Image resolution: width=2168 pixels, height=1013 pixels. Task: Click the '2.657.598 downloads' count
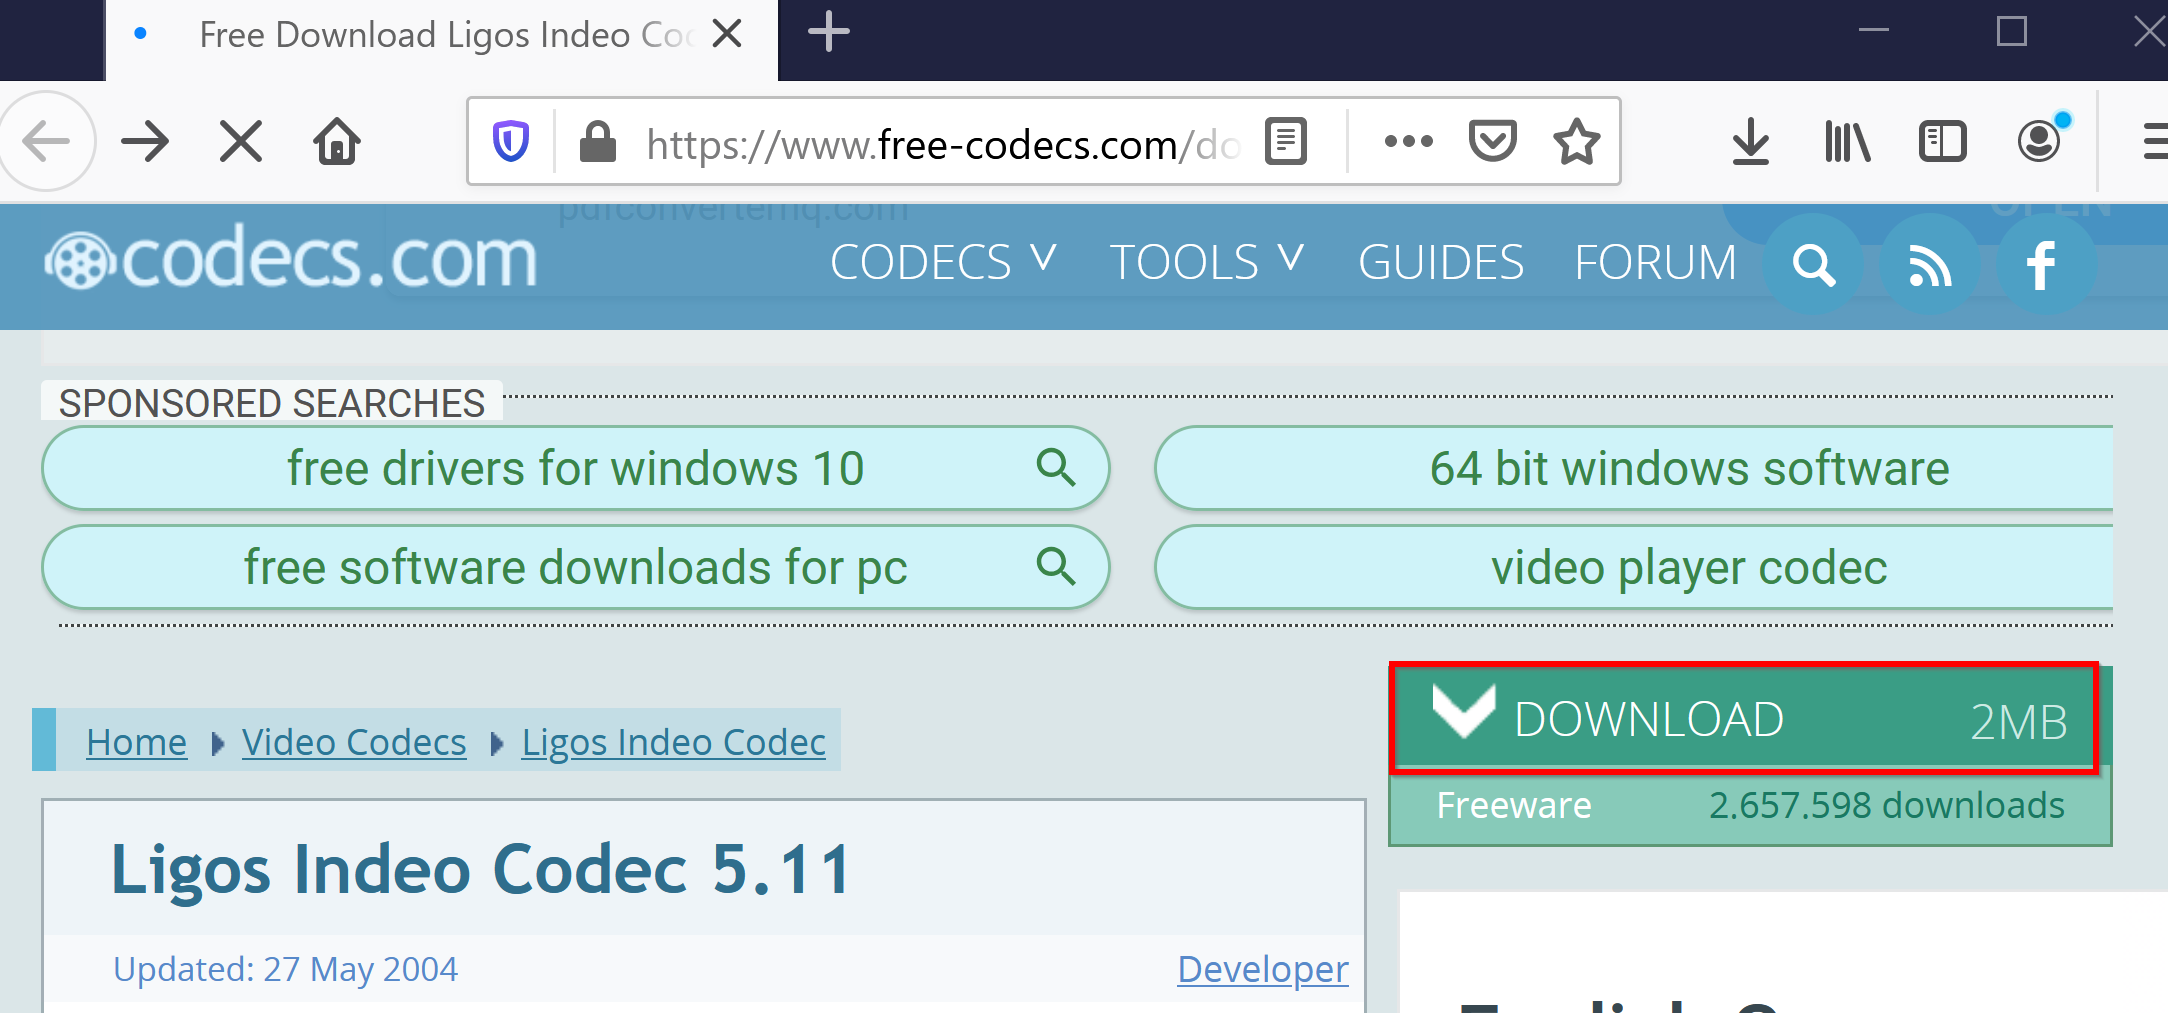coord(1887,805)
